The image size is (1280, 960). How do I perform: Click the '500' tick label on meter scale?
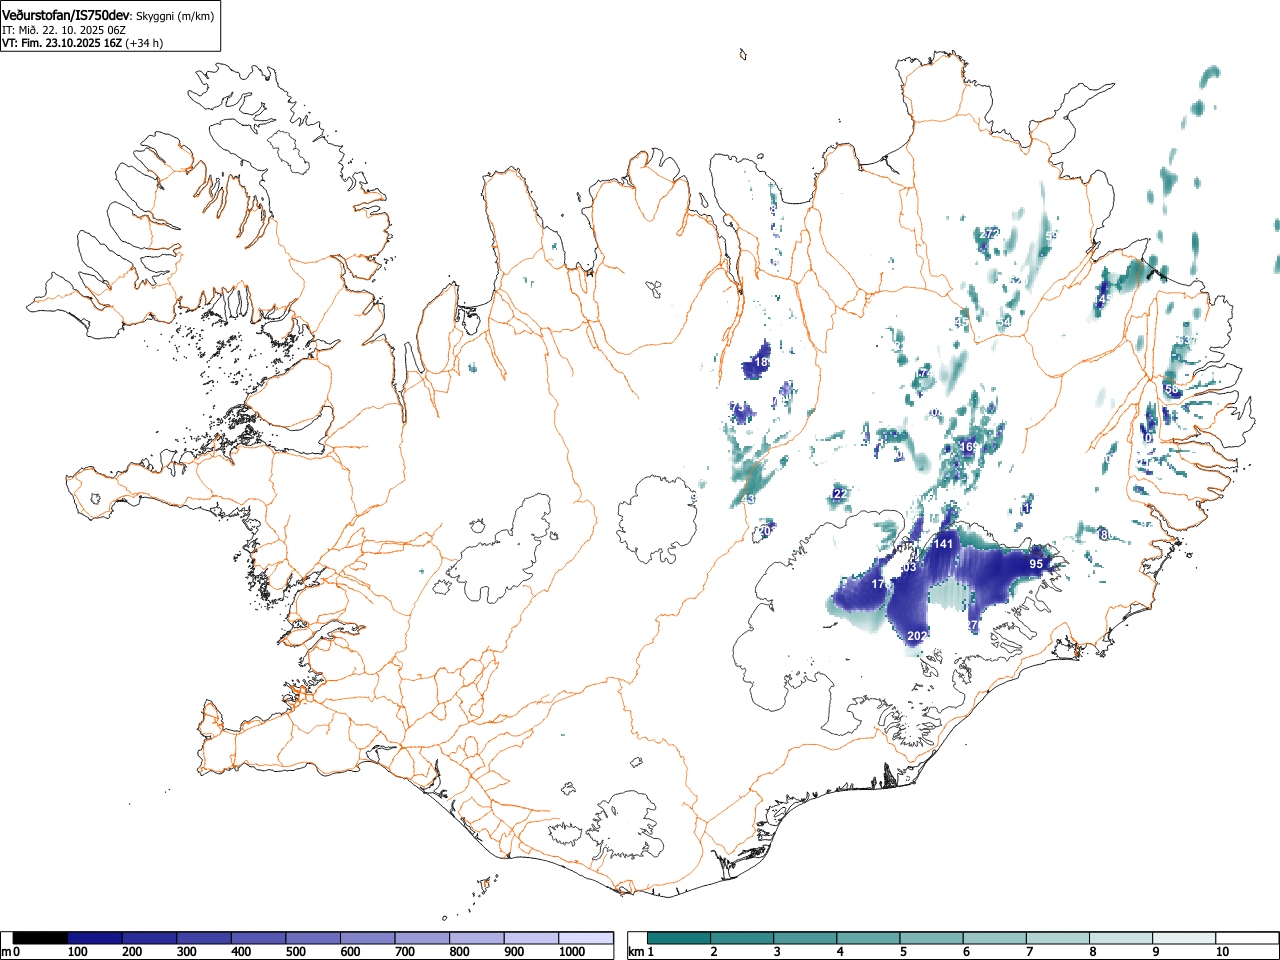click(x=295, y=952)
